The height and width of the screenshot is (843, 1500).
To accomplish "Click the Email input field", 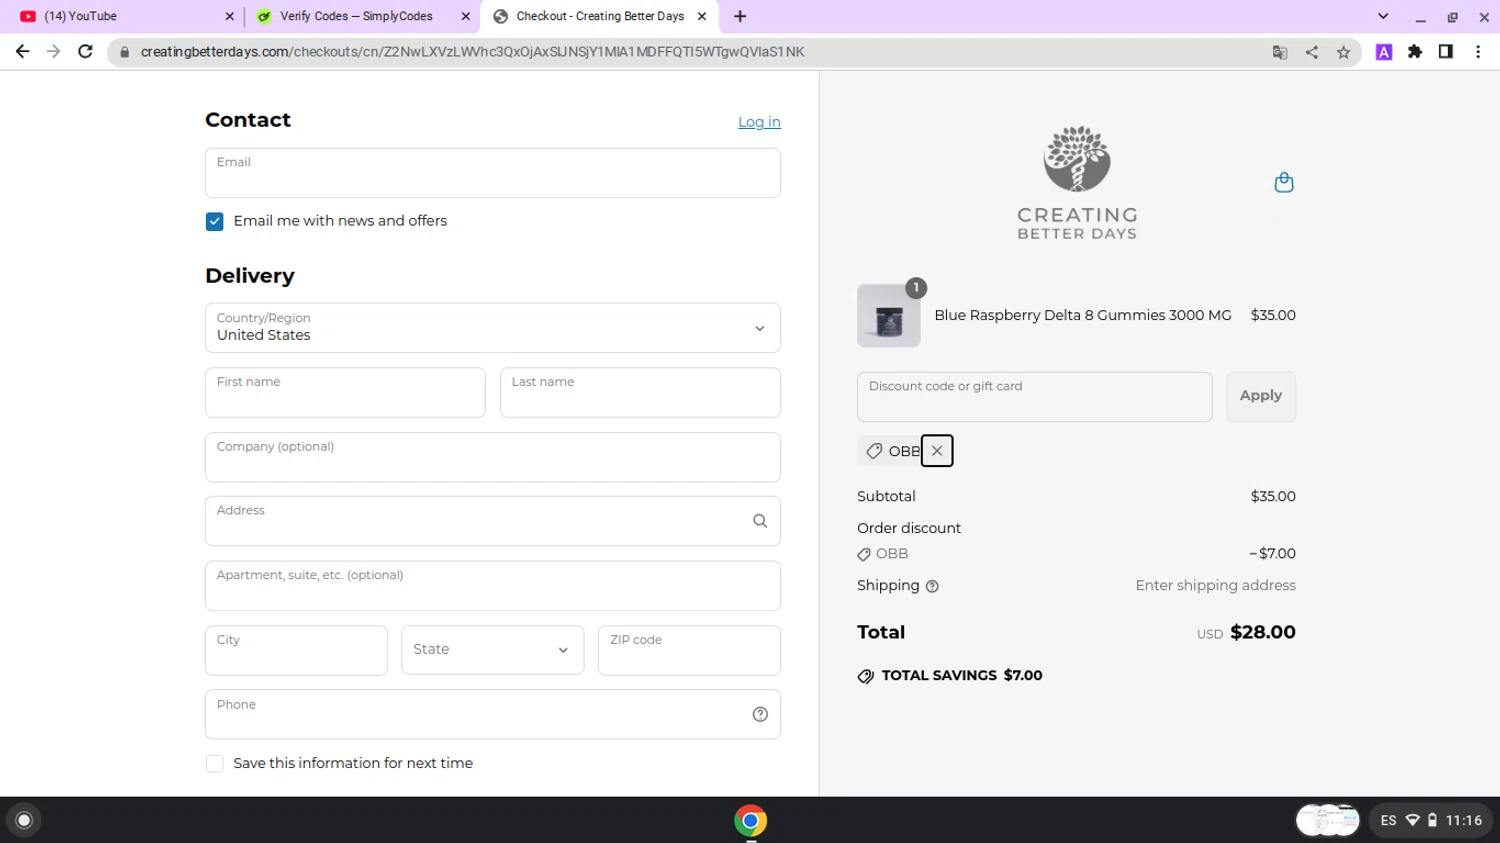I will pos(493,173).
